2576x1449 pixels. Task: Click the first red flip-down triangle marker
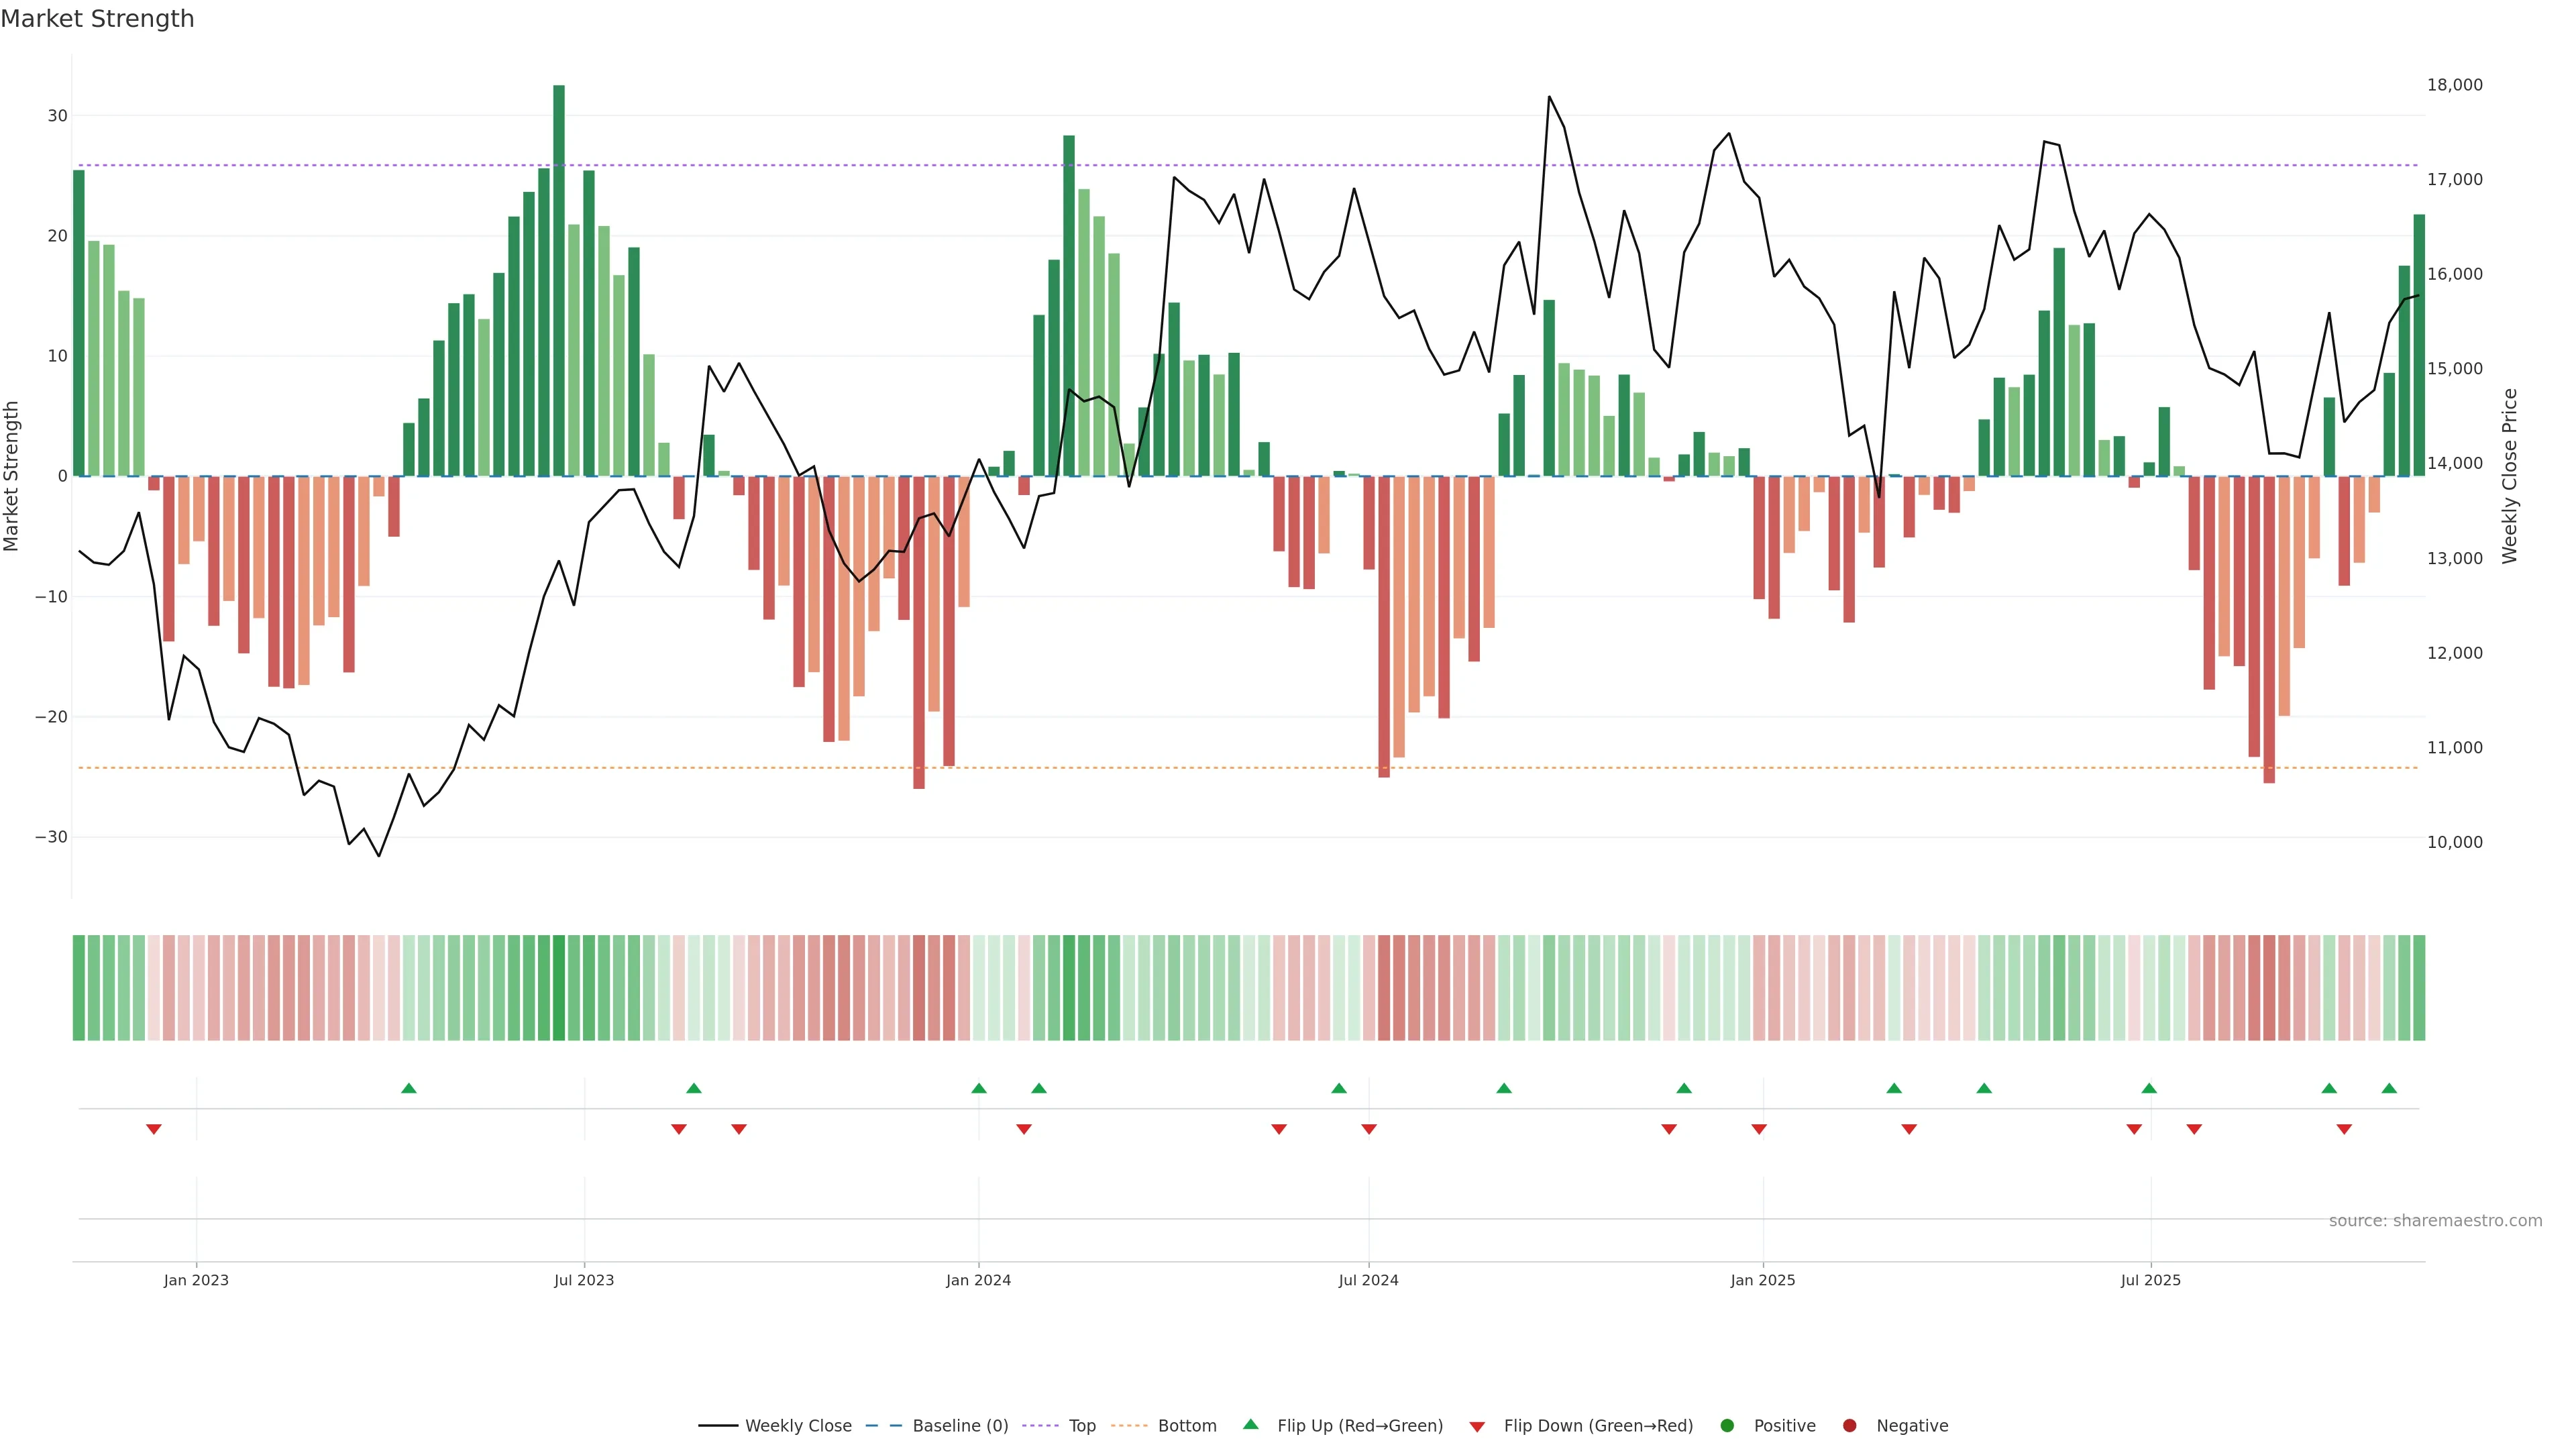click(154, 1129)
